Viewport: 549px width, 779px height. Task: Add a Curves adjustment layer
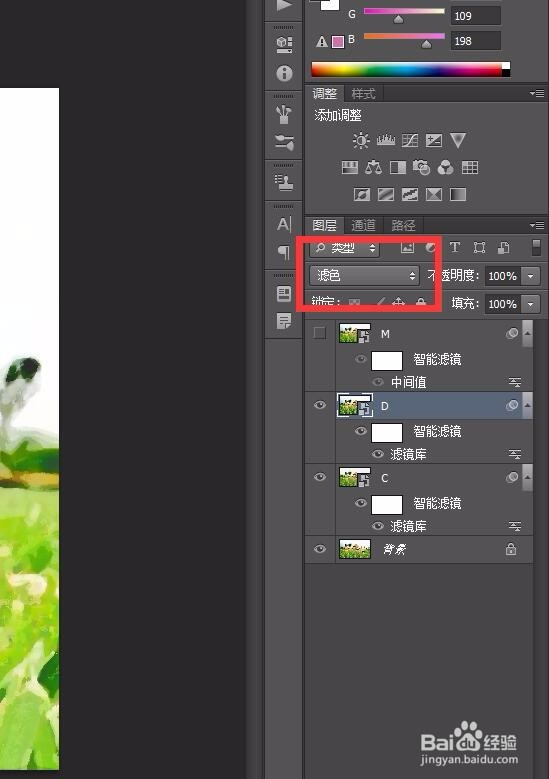point(410,141)
